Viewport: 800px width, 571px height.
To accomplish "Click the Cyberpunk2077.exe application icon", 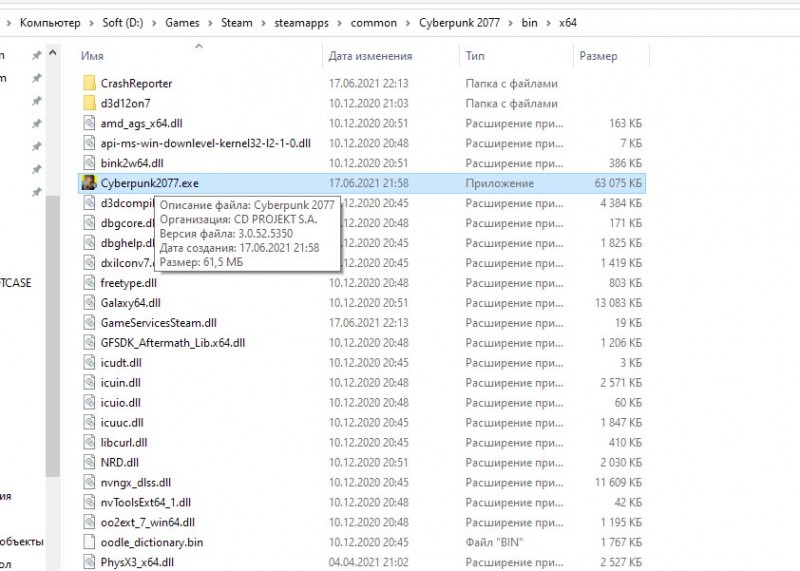I will pos(89,183).
